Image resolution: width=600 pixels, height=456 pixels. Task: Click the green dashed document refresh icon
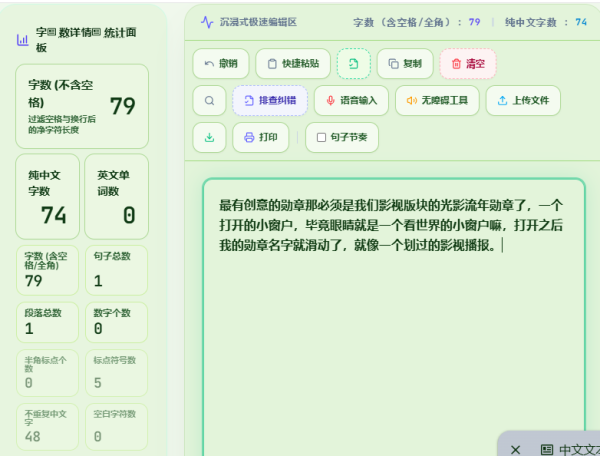coord(354,64)
